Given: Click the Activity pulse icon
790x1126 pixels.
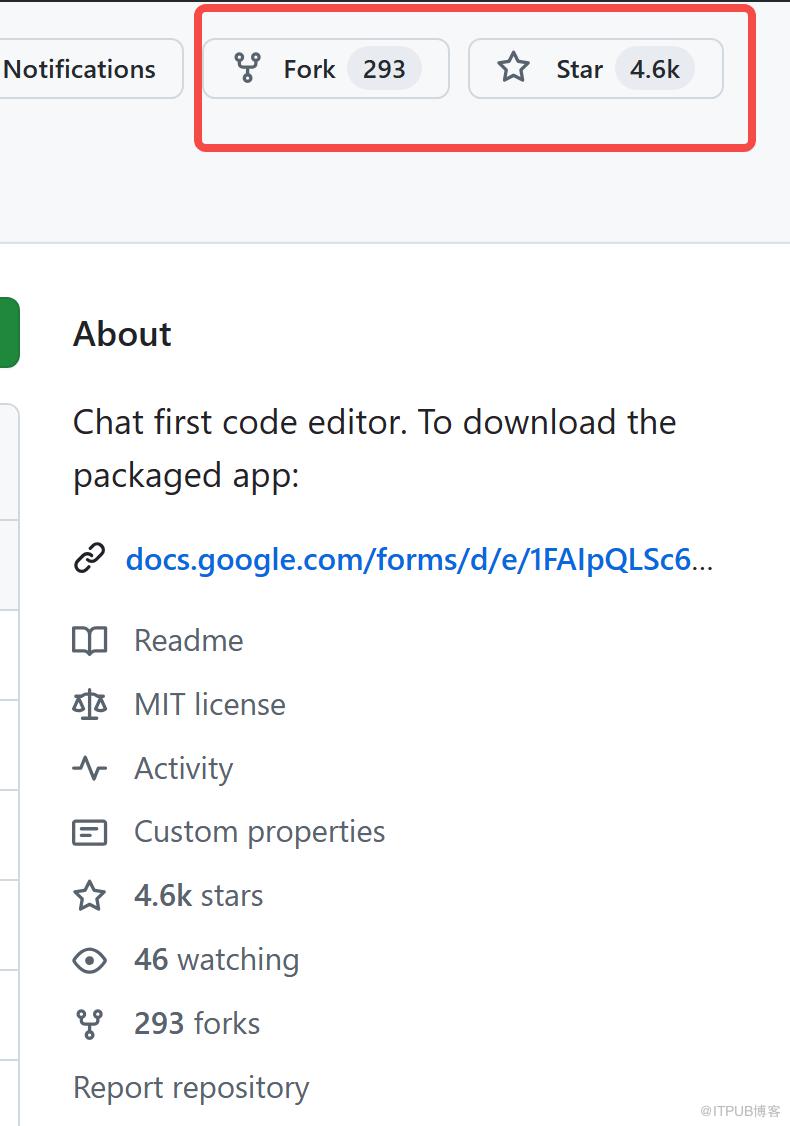Looking at the screenshot, I should pyautogui.click(x=90, y=768).
